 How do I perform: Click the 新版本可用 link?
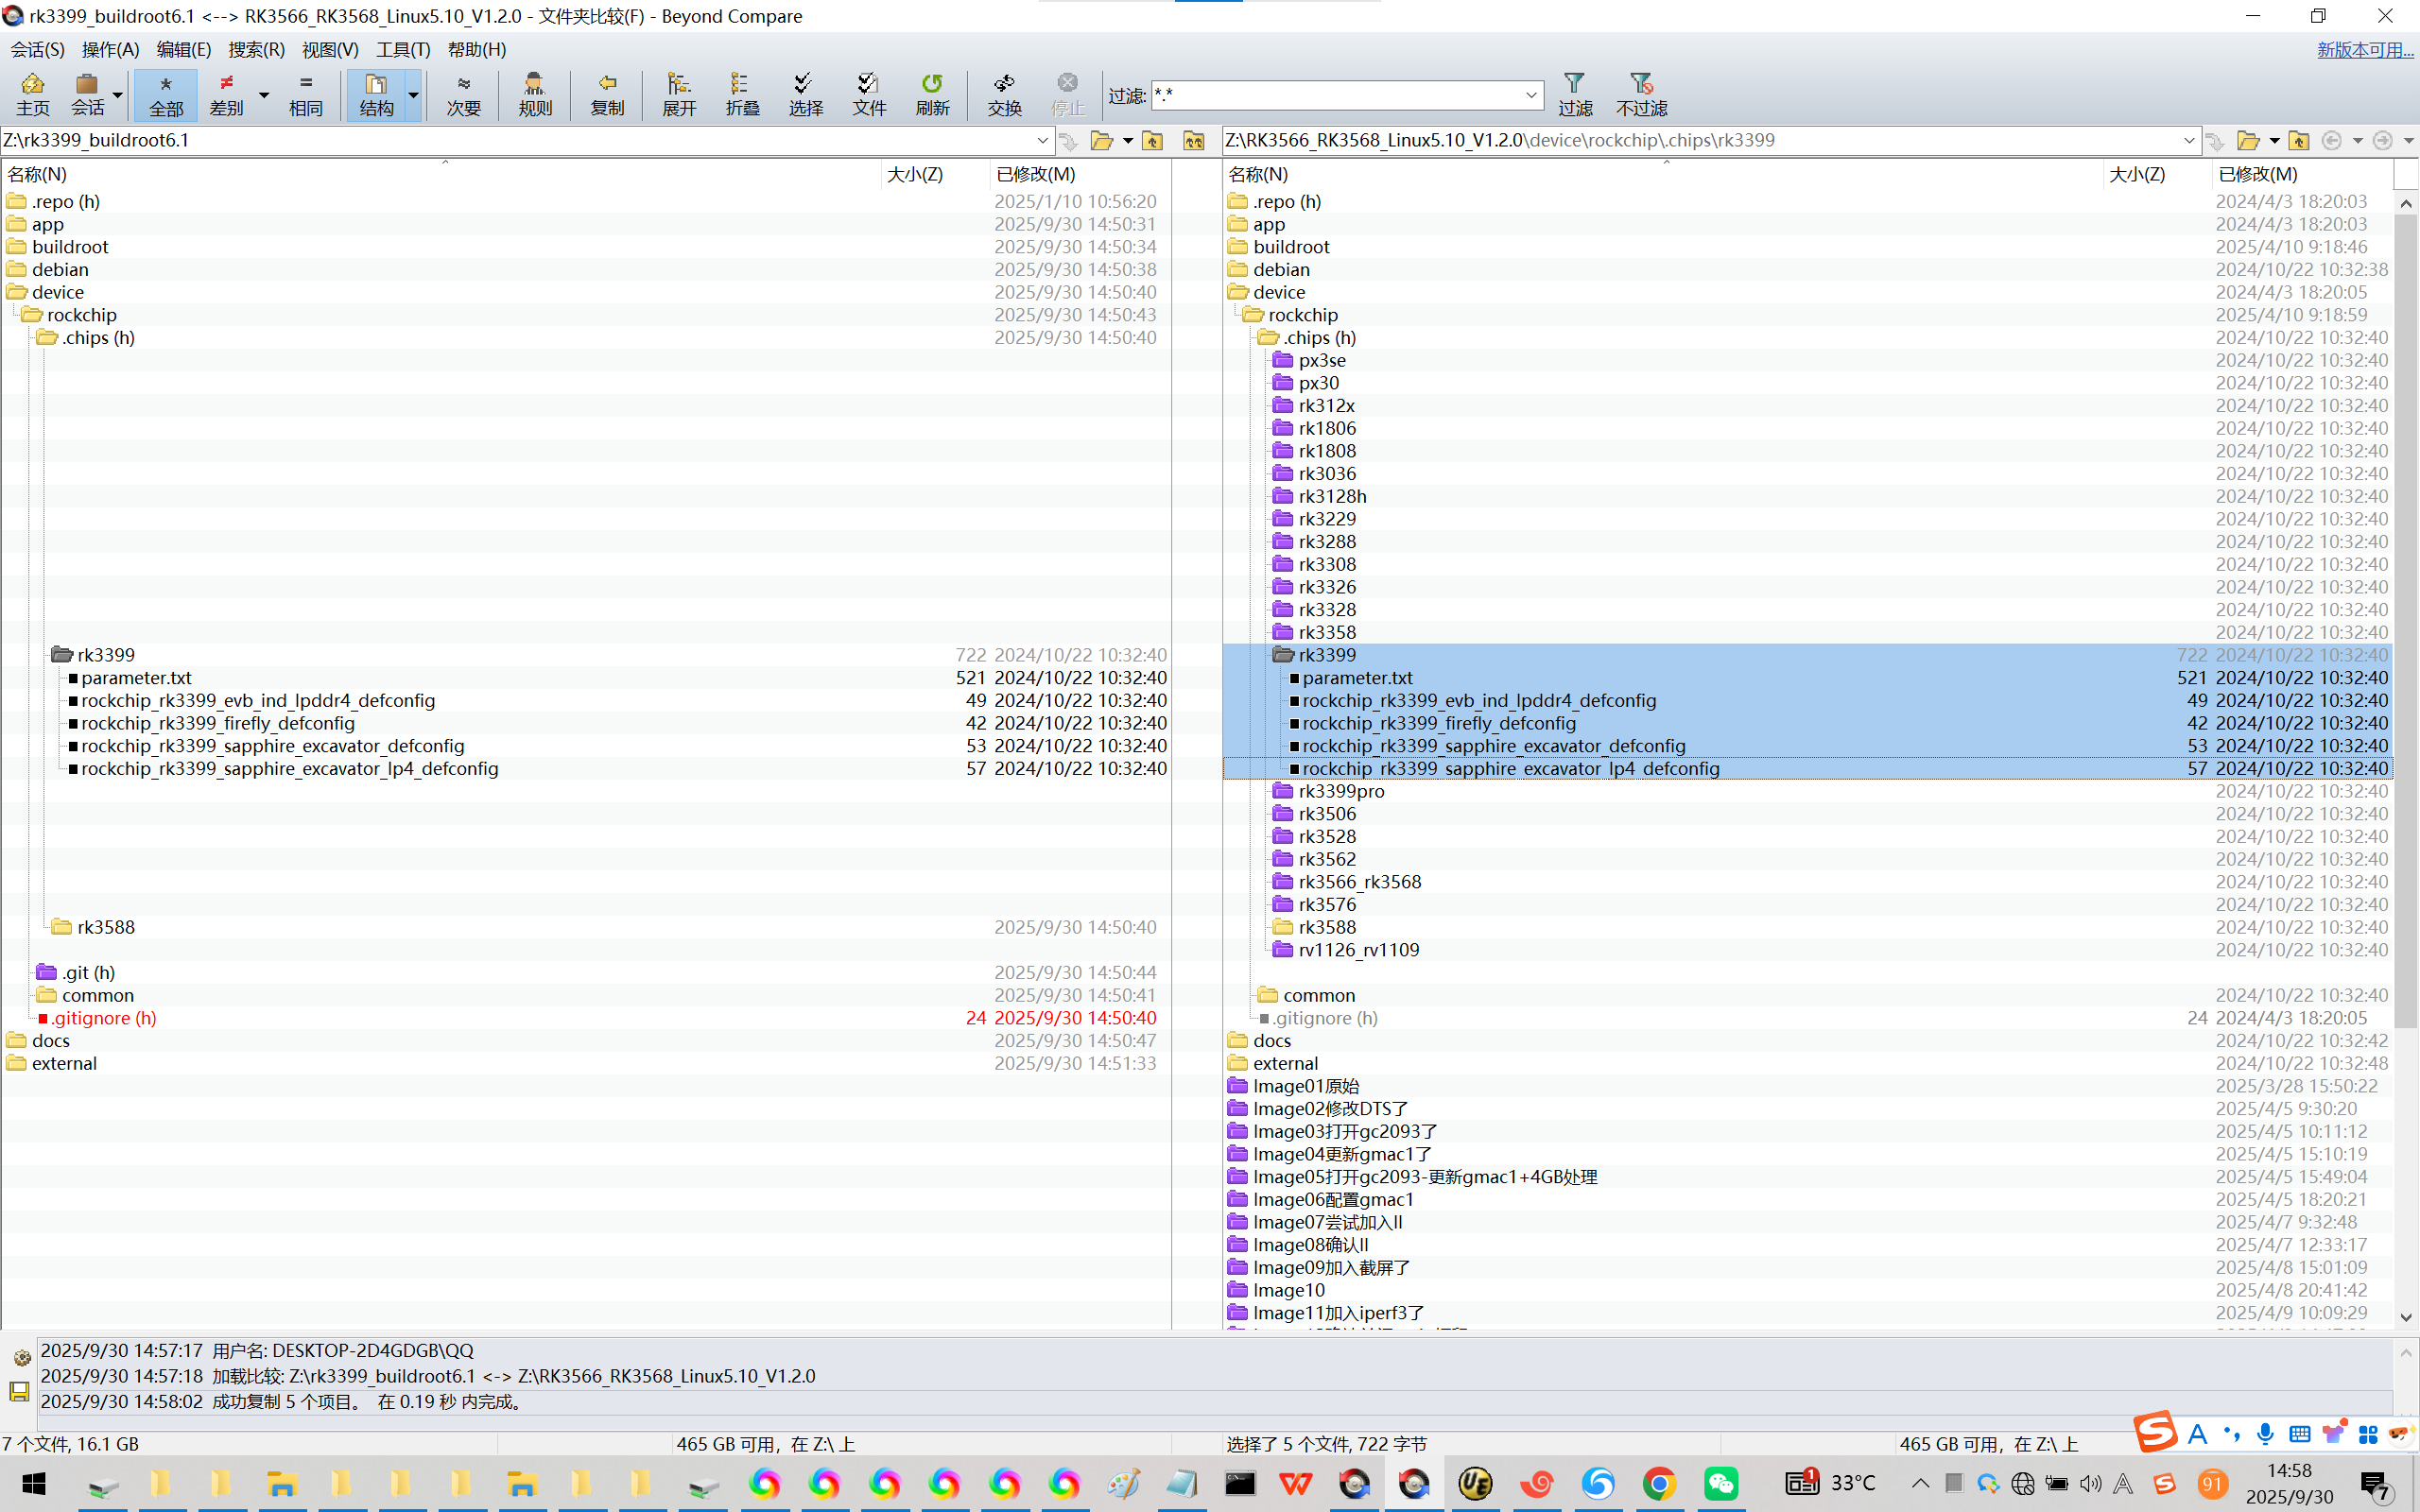(x=2364, y=50)
